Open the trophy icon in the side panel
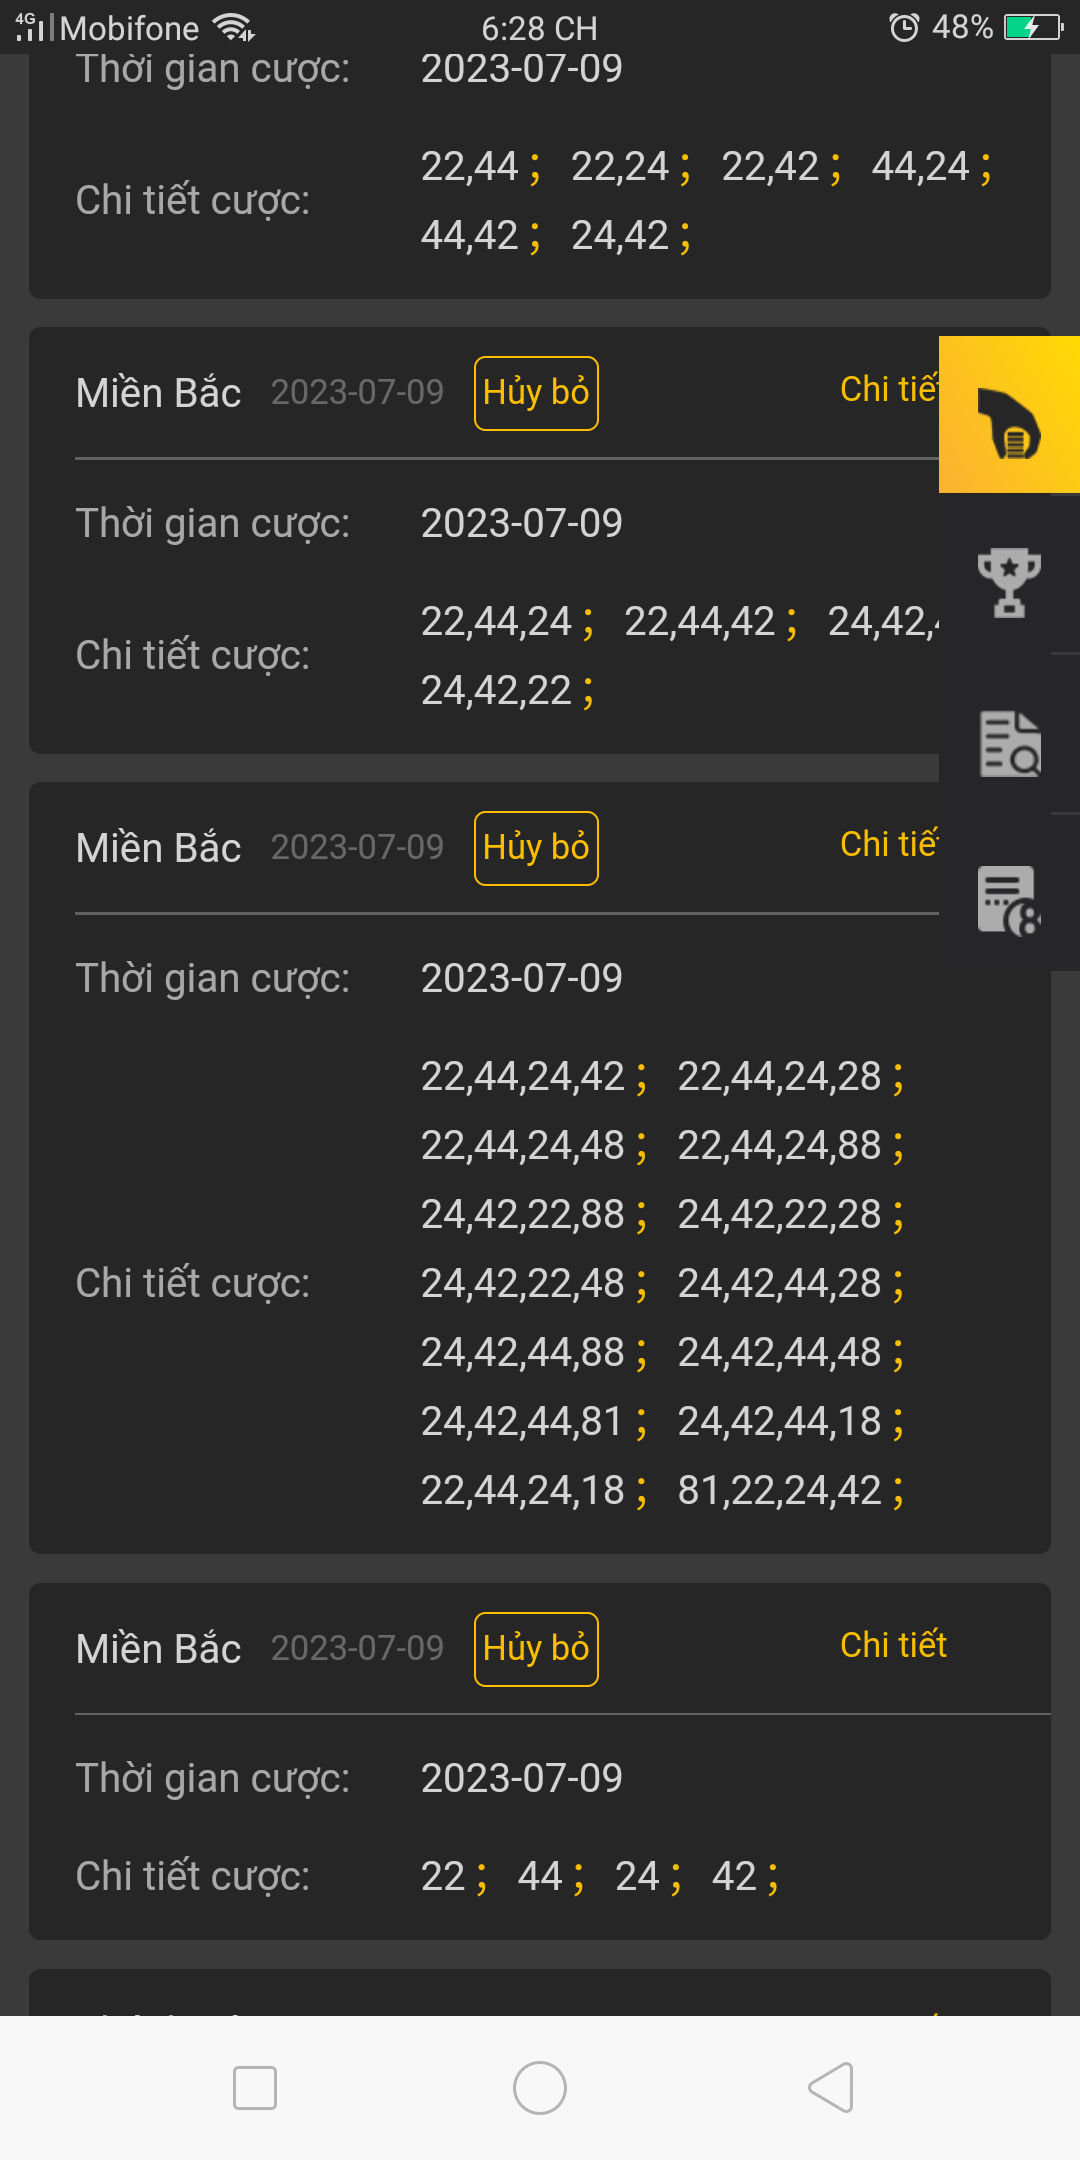 point(1009,581)
